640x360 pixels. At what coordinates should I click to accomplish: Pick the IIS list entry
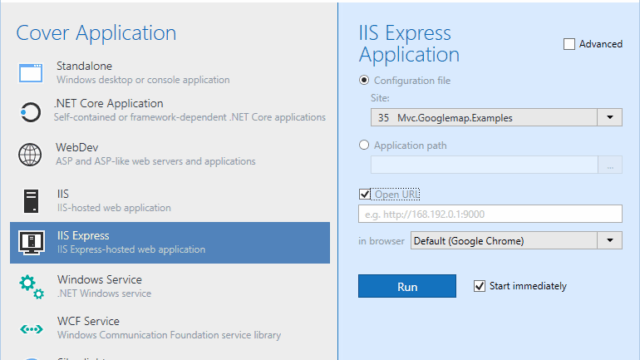170,201
